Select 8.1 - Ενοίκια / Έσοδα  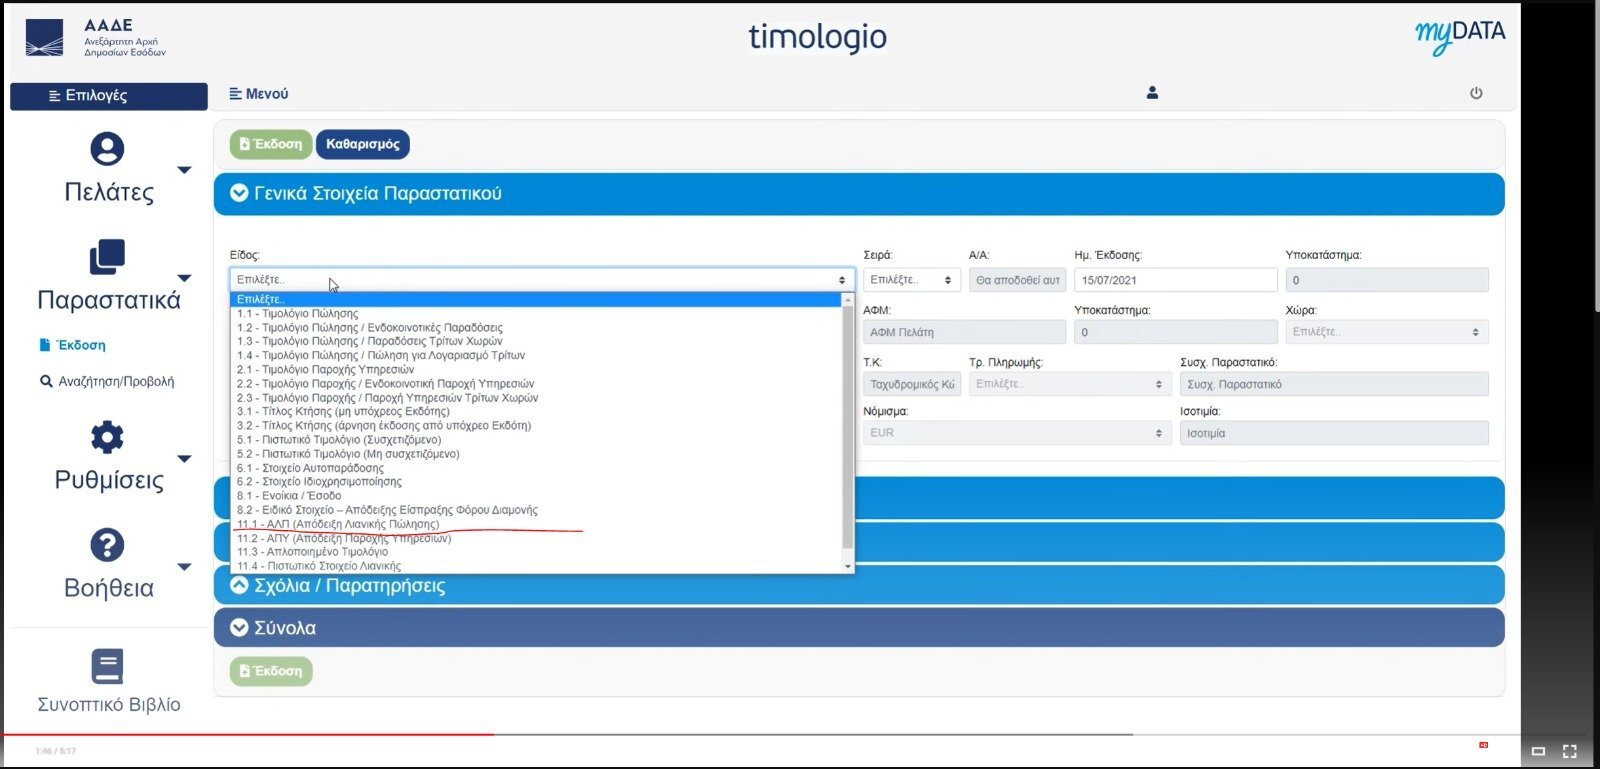[537, 496]
